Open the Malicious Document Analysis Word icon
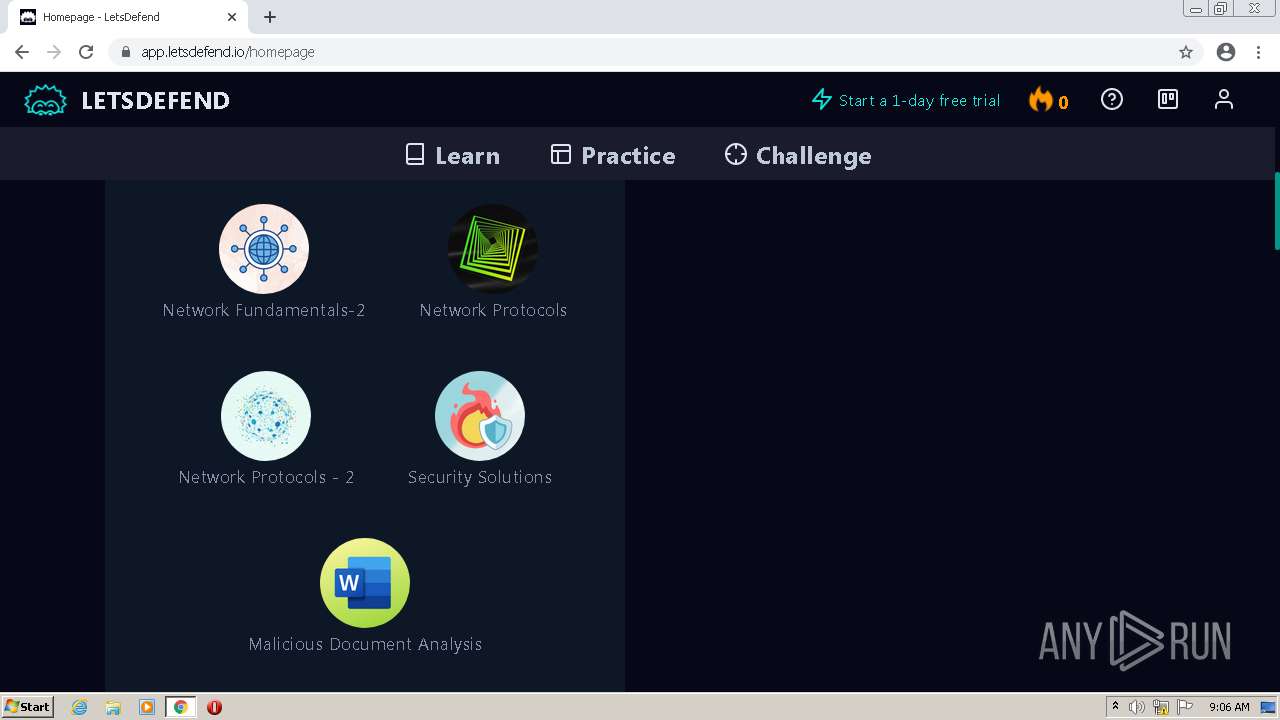The width and height of the screenshot is (1280, 720). point(365,583)
